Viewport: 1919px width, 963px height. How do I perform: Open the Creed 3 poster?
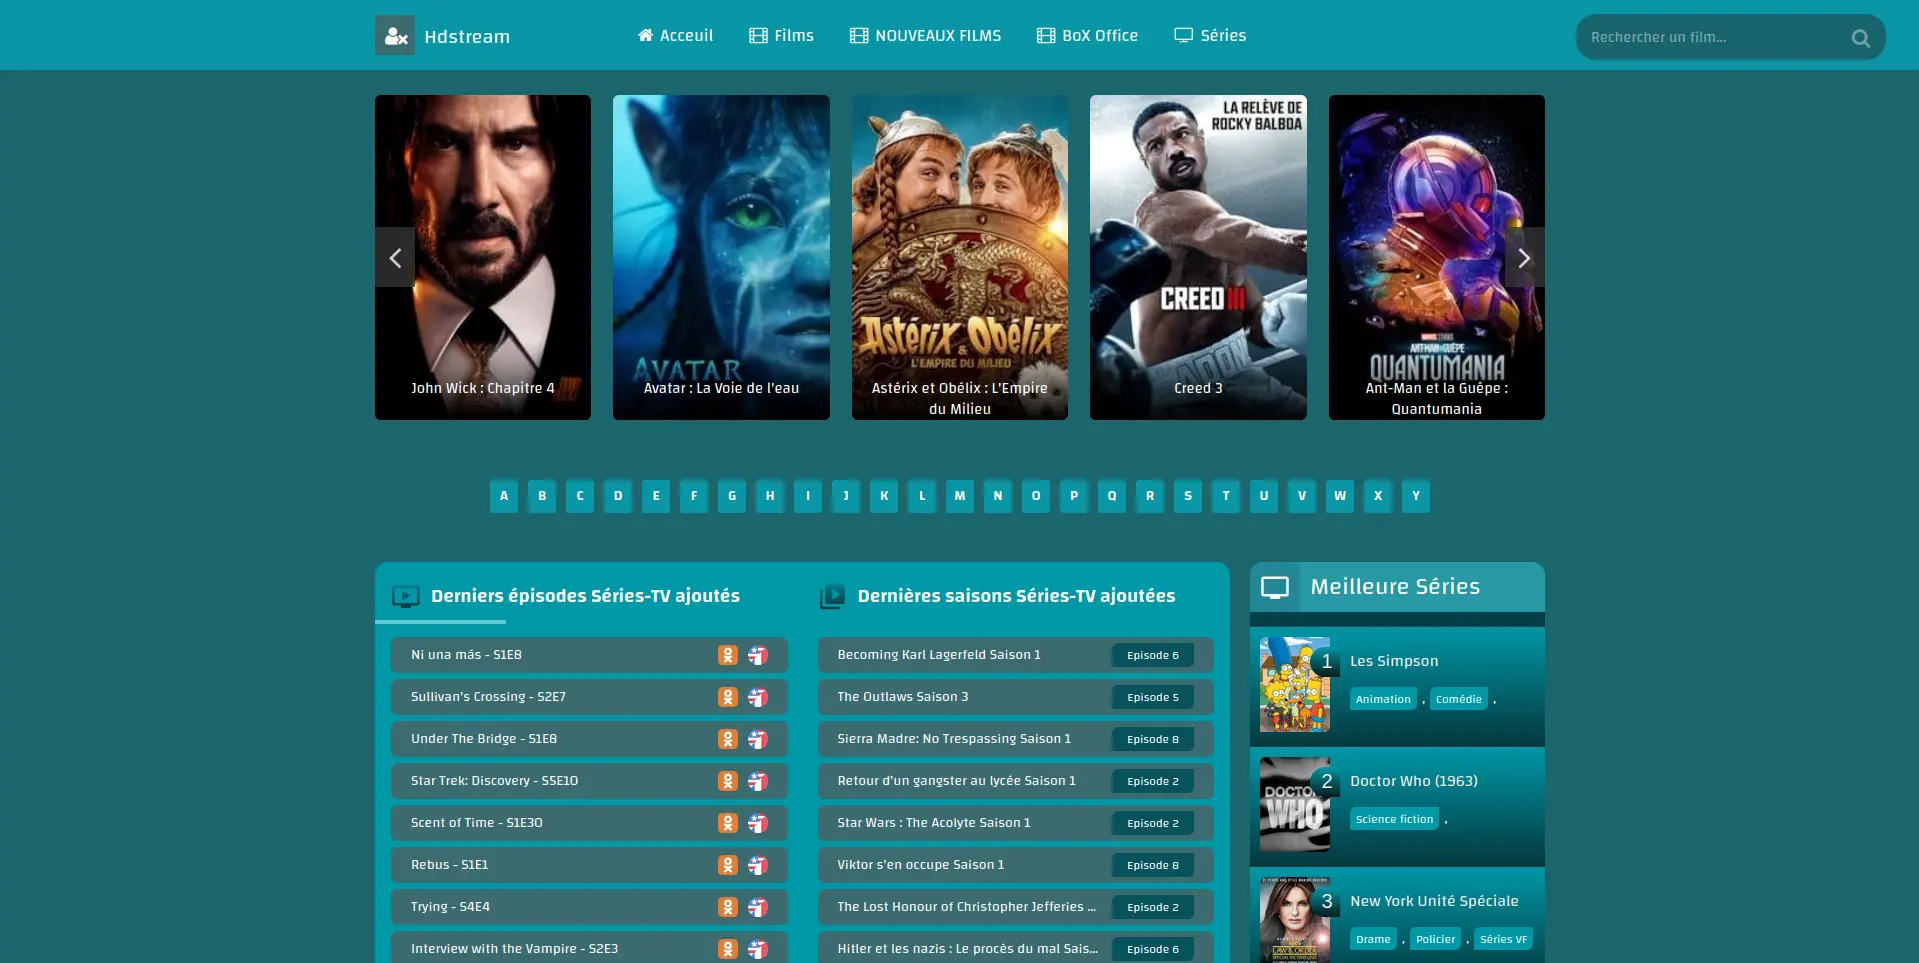pos(1198,257)
